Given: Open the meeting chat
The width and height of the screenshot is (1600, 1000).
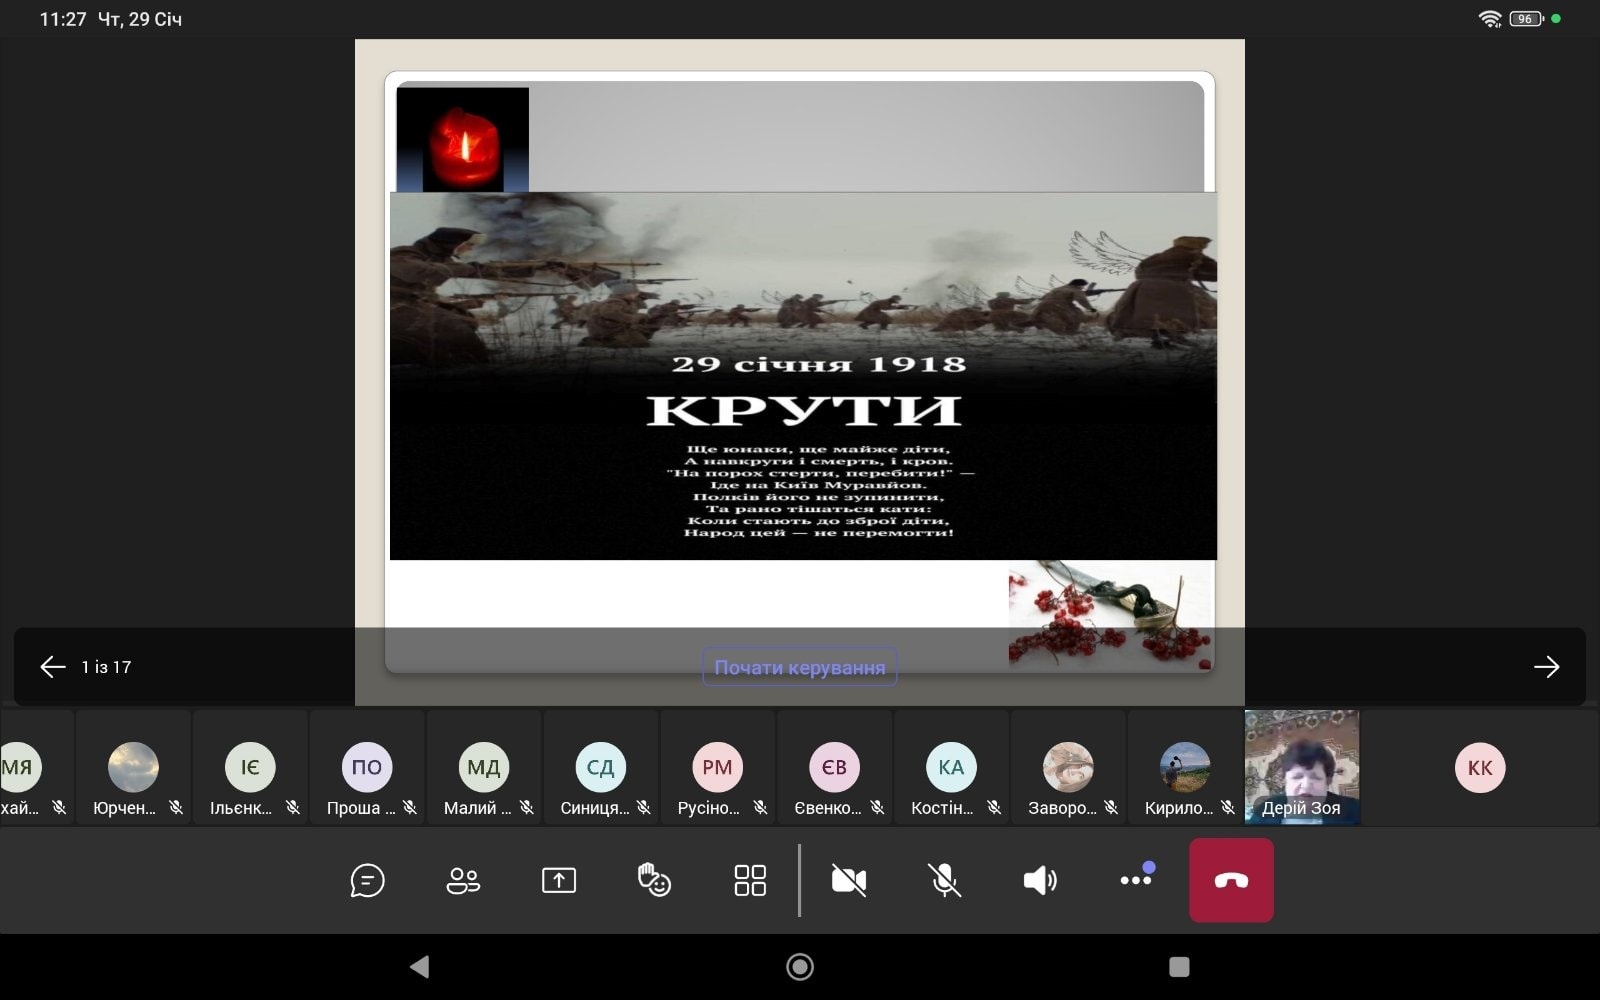Looking at the screenshot, I should 367,880.
